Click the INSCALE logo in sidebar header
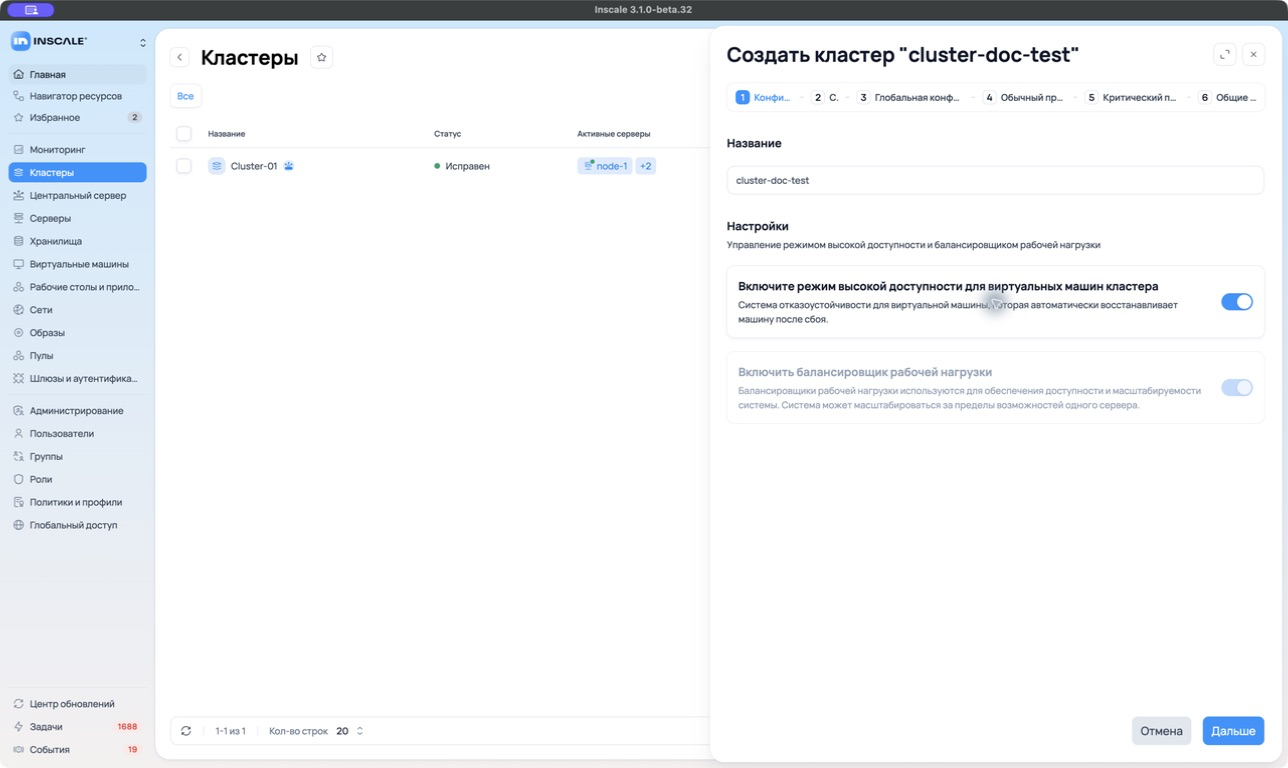Image resolution: width=1288 pixels, height=768 pixels. [x=49, y=41]
